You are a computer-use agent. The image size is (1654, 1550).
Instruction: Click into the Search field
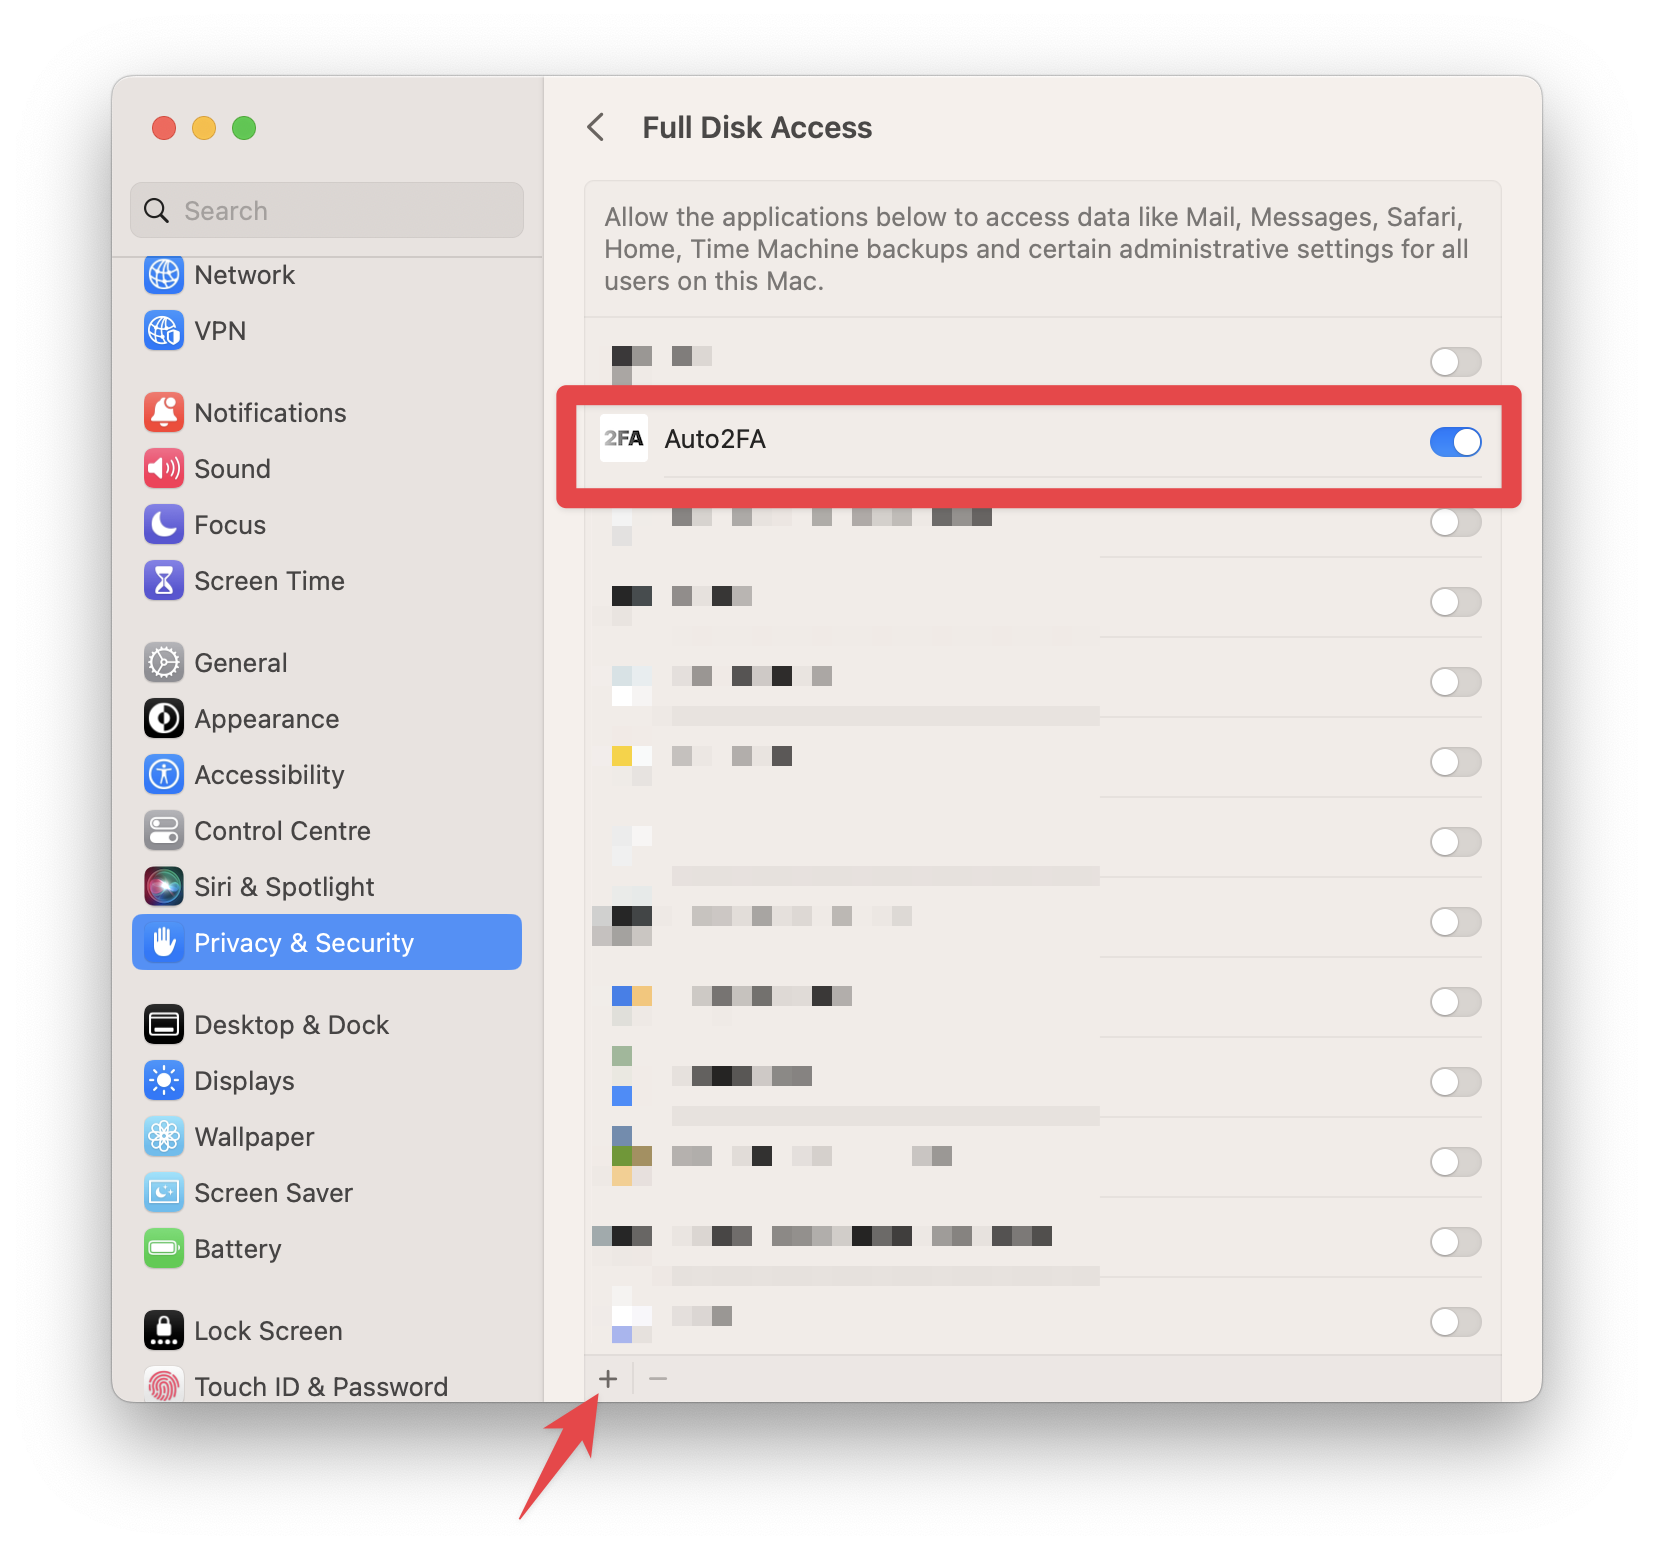pyautogui.click(x=327, y=210)
